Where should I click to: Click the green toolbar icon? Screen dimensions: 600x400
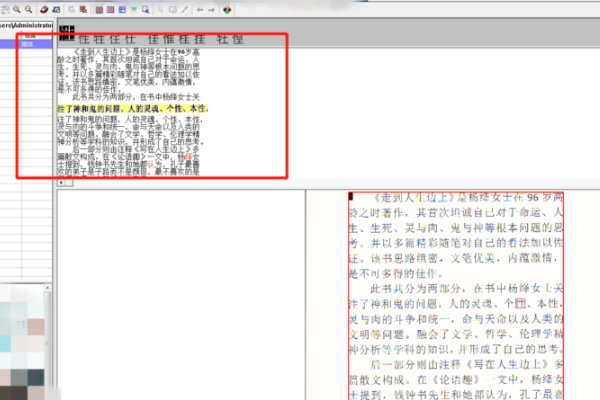(134, 10)
